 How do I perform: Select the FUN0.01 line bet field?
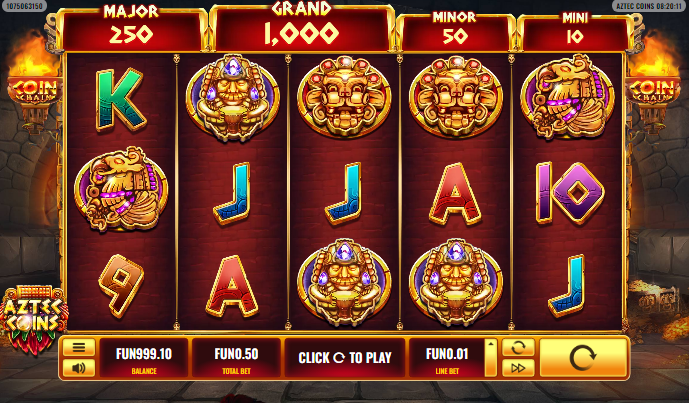(x=447, y=358)
